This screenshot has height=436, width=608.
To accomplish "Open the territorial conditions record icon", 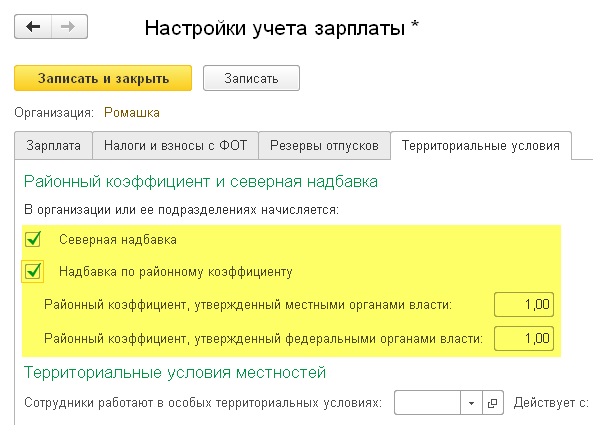I will pyautogui.click(x=493, y=403).
